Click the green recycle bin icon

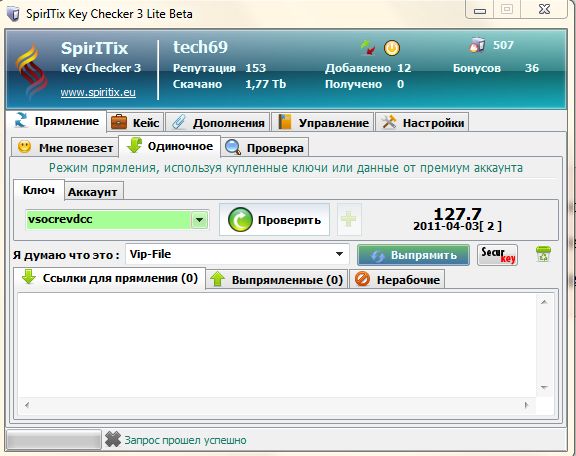(543, 254)
